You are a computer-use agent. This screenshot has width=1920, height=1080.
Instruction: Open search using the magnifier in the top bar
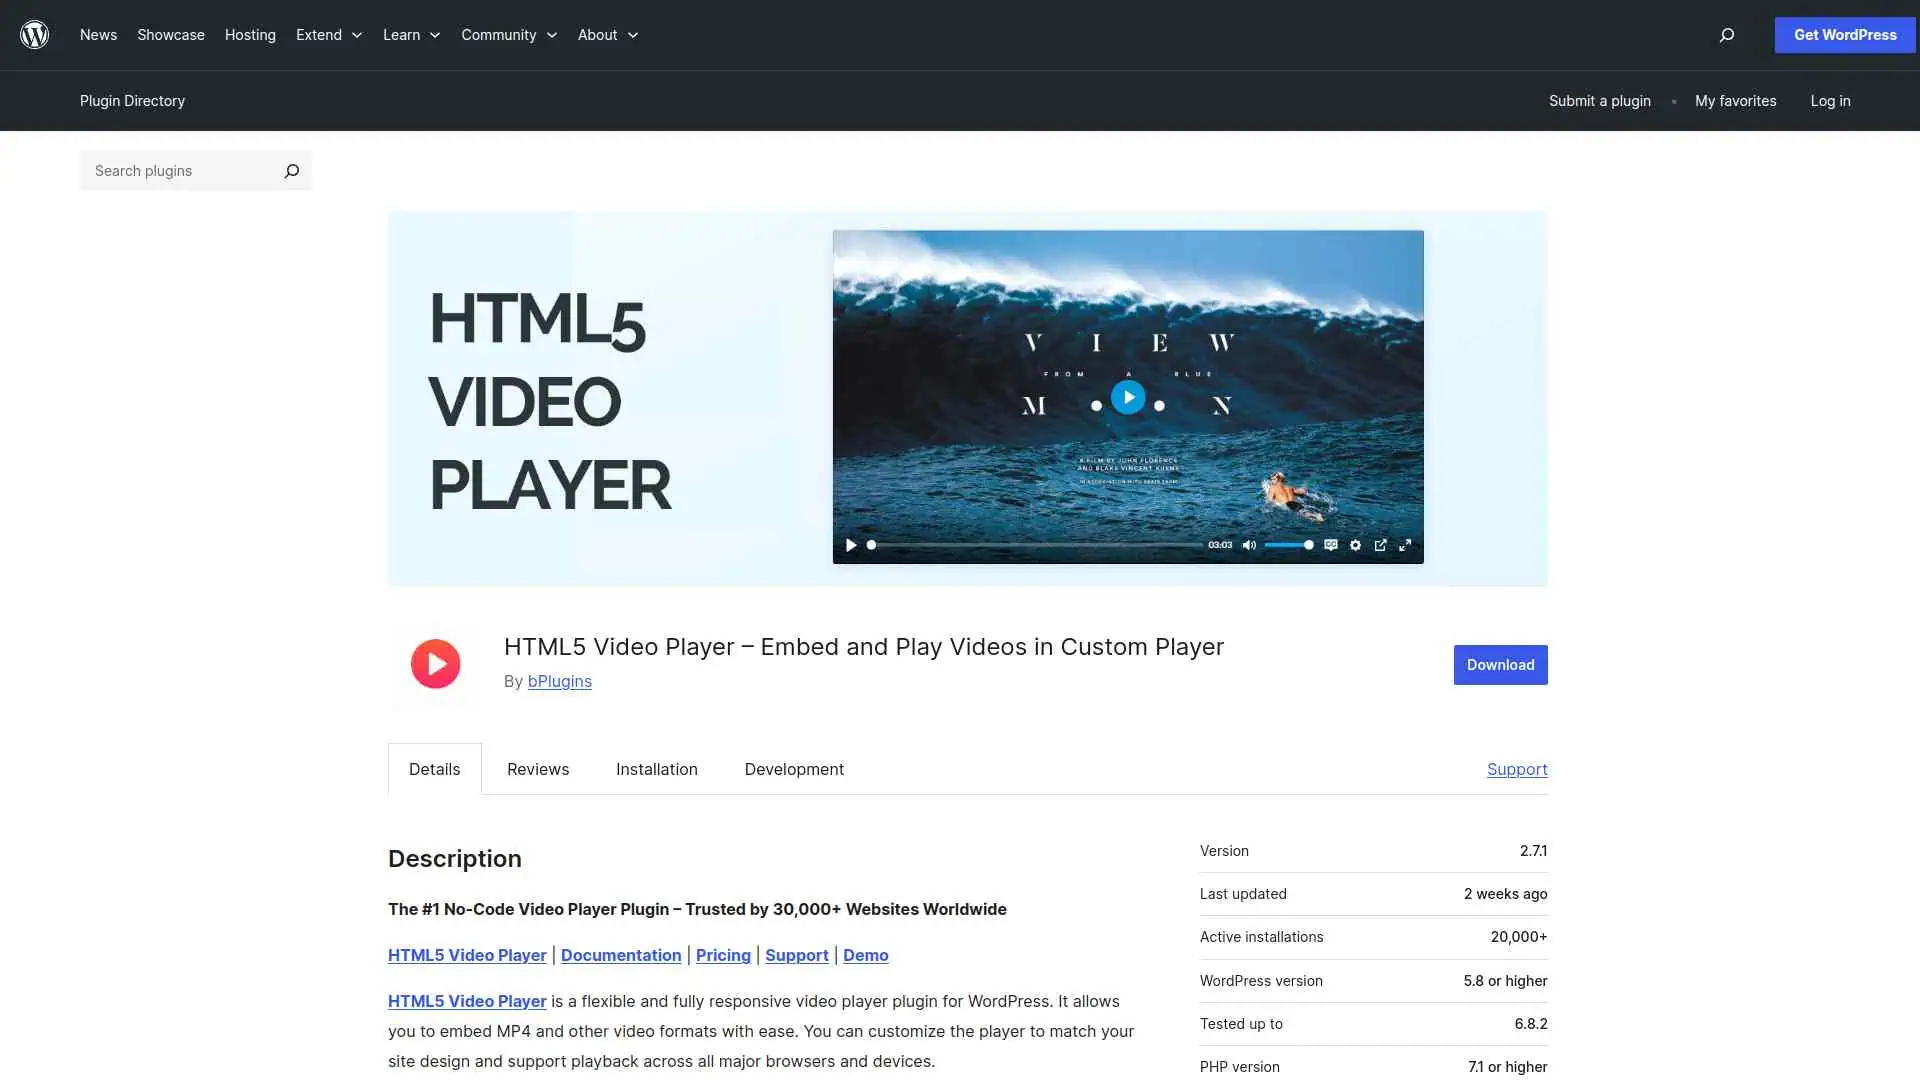pos(1726,35)
